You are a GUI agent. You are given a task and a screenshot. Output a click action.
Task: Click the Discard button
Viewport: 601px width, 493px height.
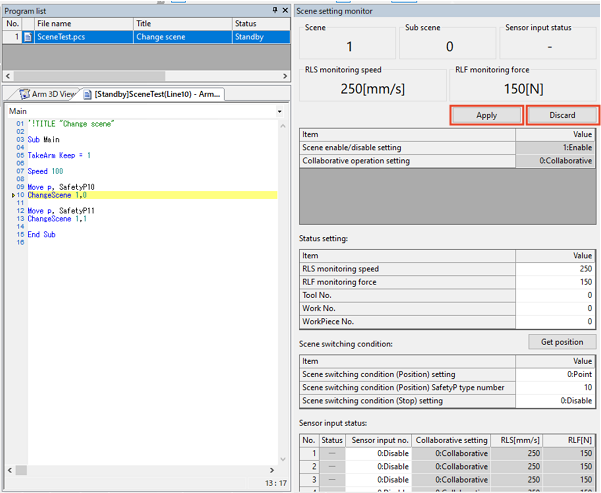[x=562, y=115]
